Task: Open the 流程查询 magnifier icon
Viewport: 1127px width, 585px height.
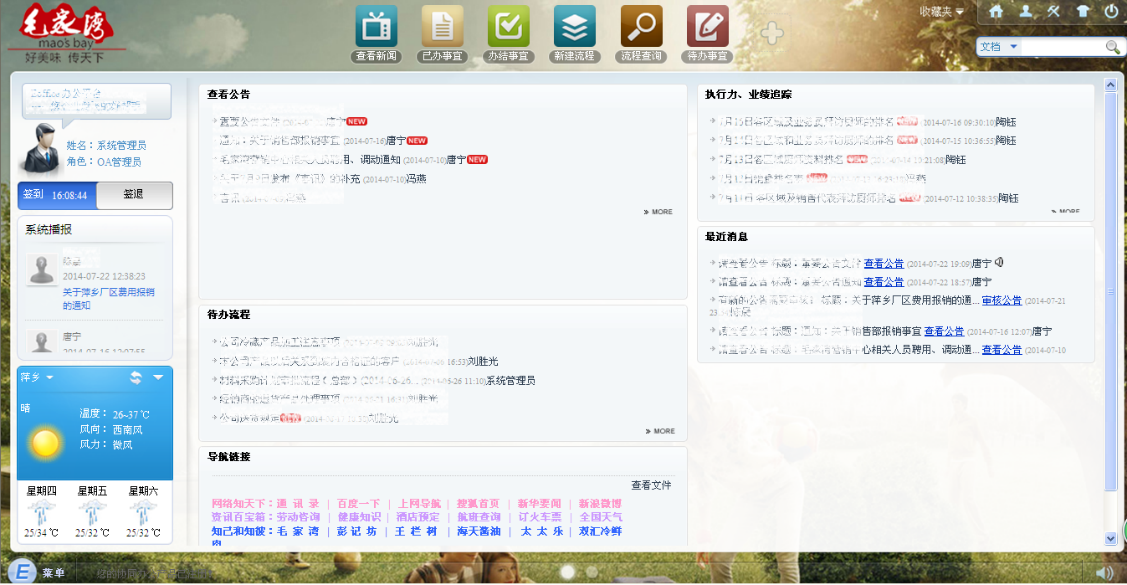Action: tap(641, 27)
